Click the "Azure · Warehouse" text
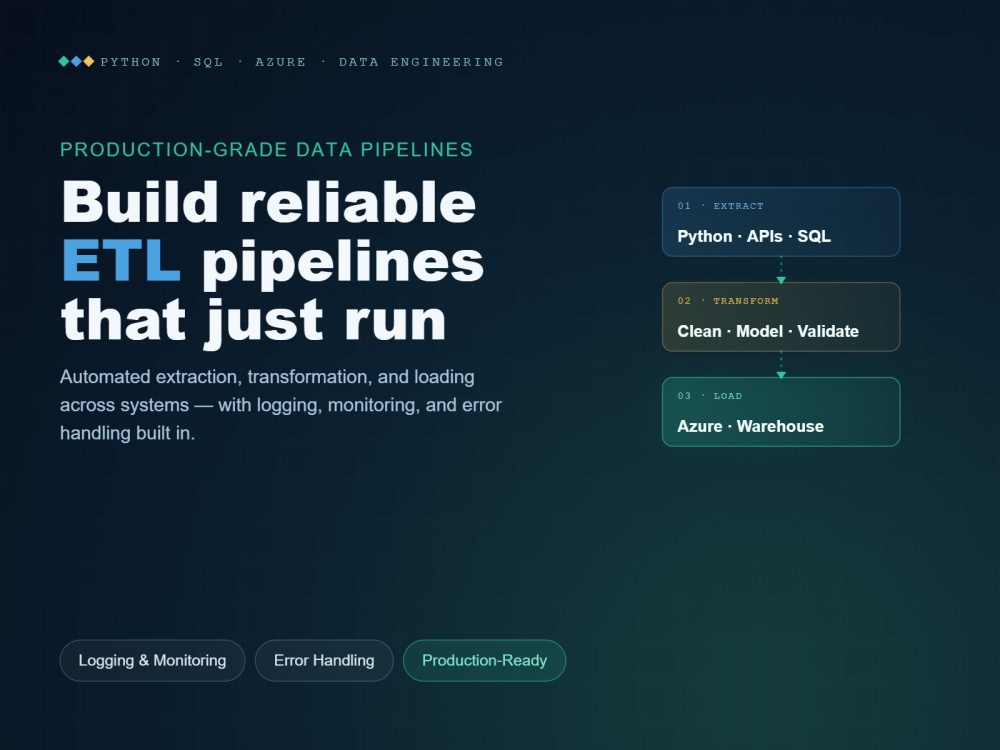The image size is (1000, 750). coord(751,427)
